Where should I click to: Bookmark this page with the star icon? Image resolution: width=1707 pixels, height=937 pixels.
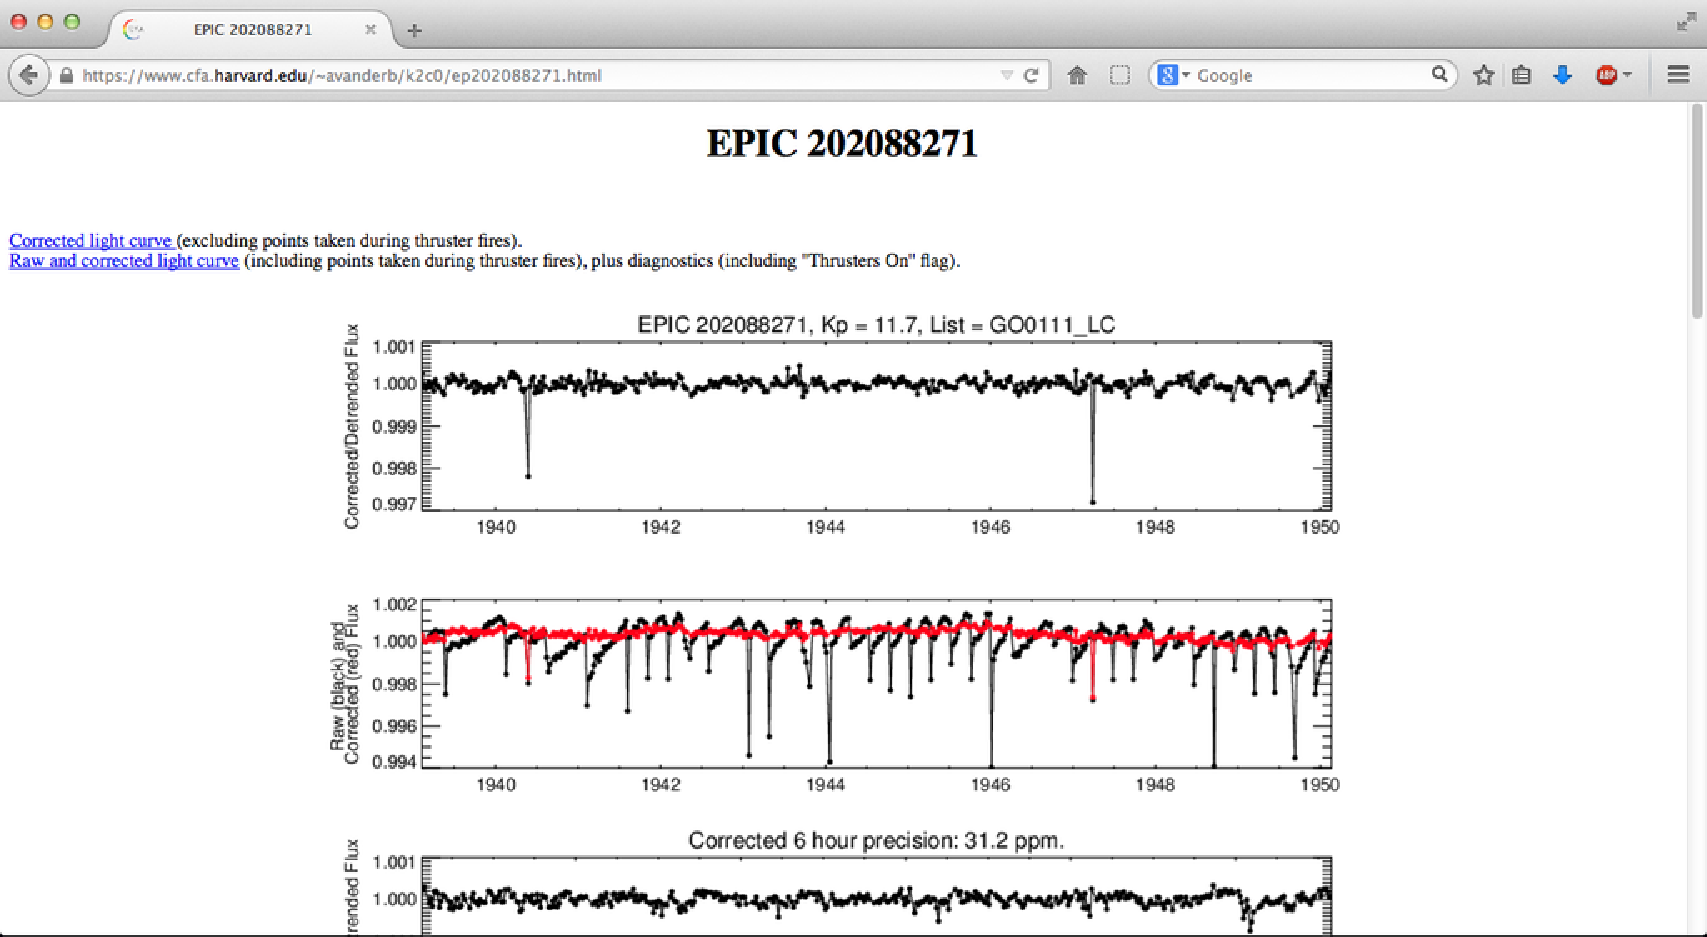[x=1484, y=75]
